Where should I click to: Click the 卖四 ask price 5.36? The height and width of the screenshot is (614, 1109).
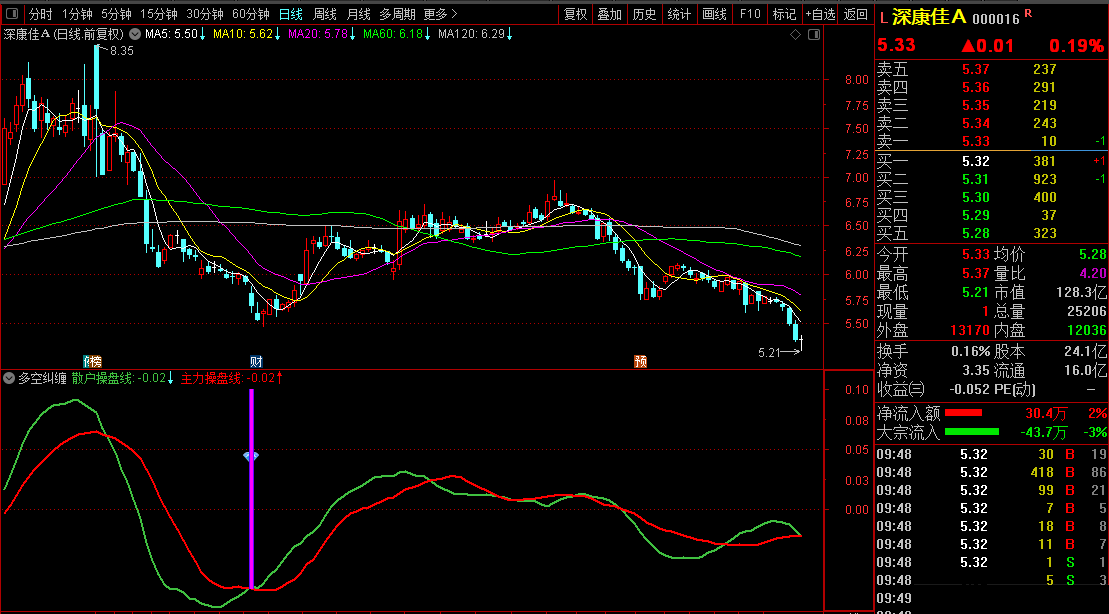pyautogui.click(x=975, y=87)
